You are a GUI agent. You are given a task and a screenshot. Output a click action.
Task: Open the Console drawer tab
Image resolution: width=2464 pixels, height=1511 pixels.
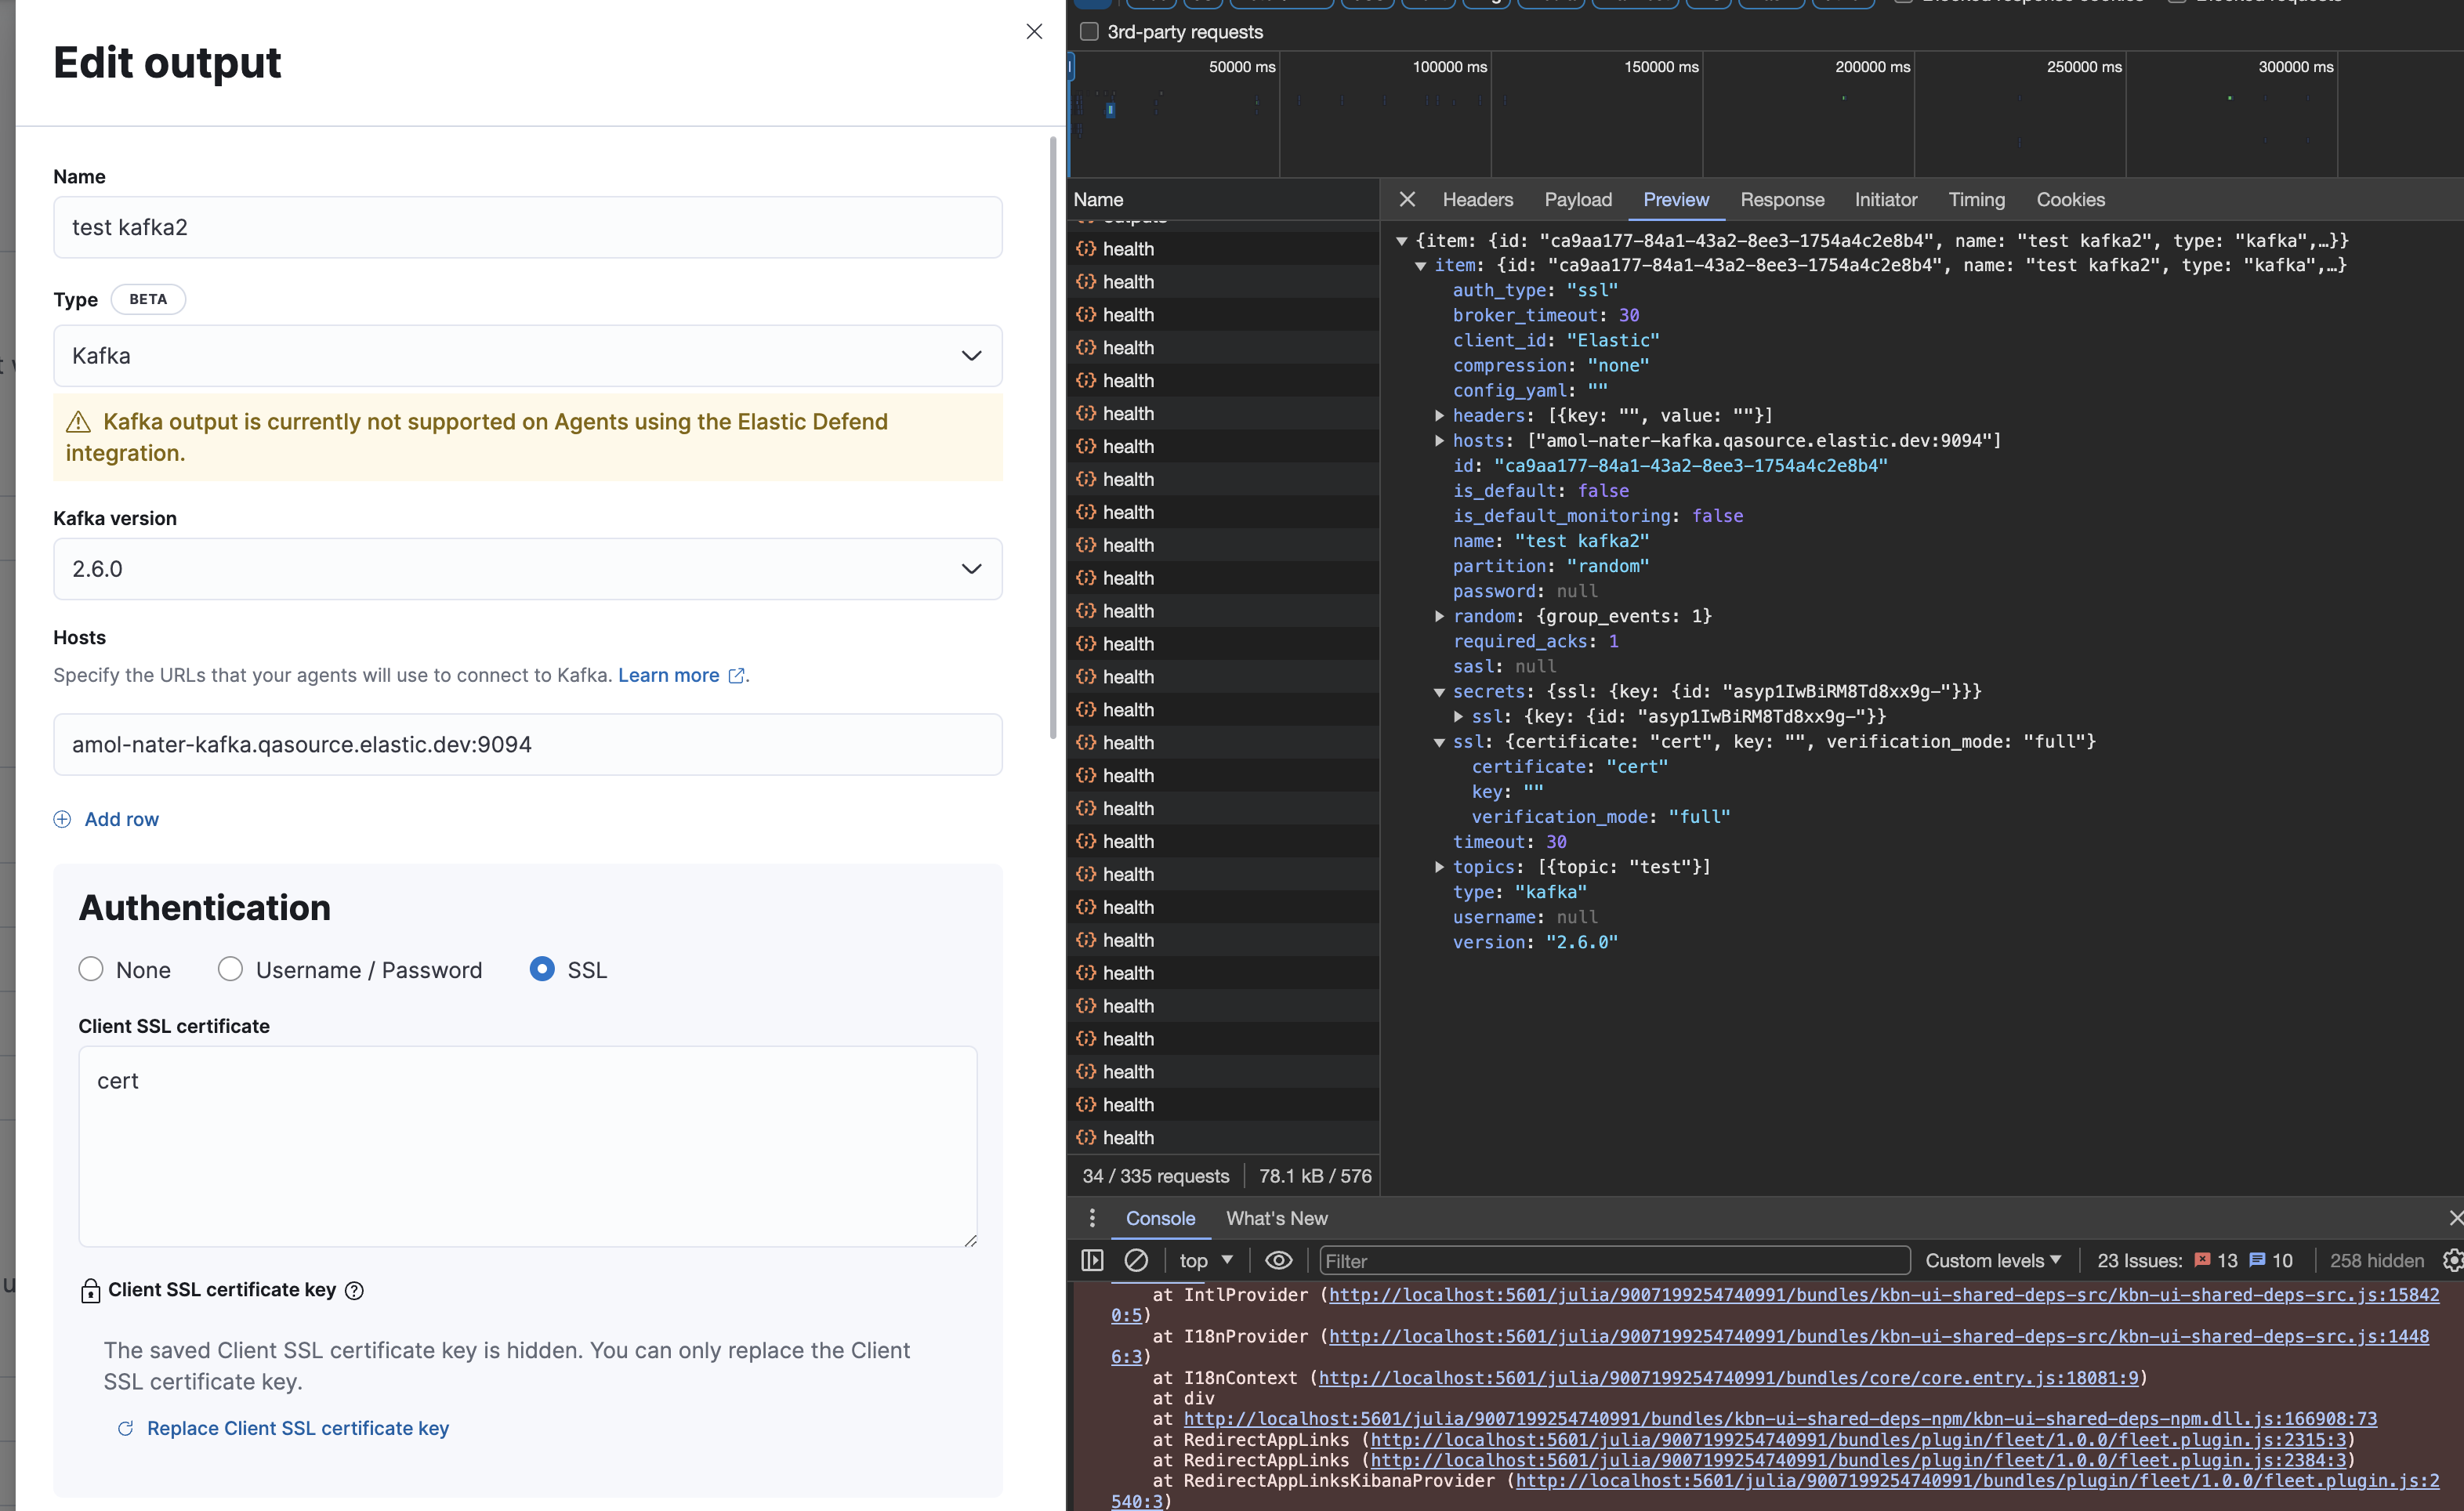pos(1160,1218)
